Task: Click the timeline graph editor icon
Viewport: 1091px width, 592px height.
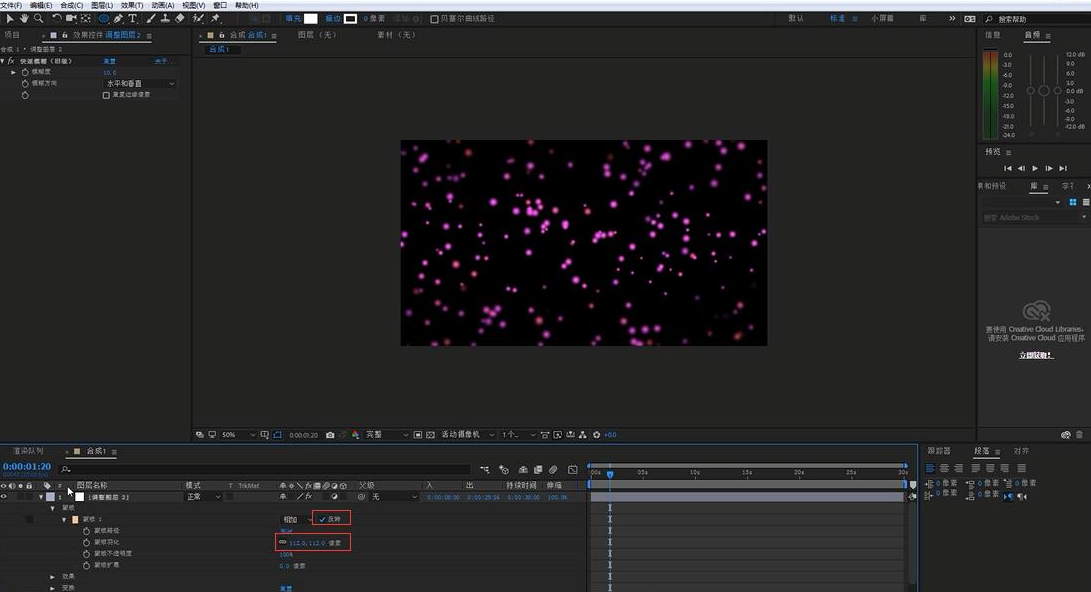Action: point(573,470)
